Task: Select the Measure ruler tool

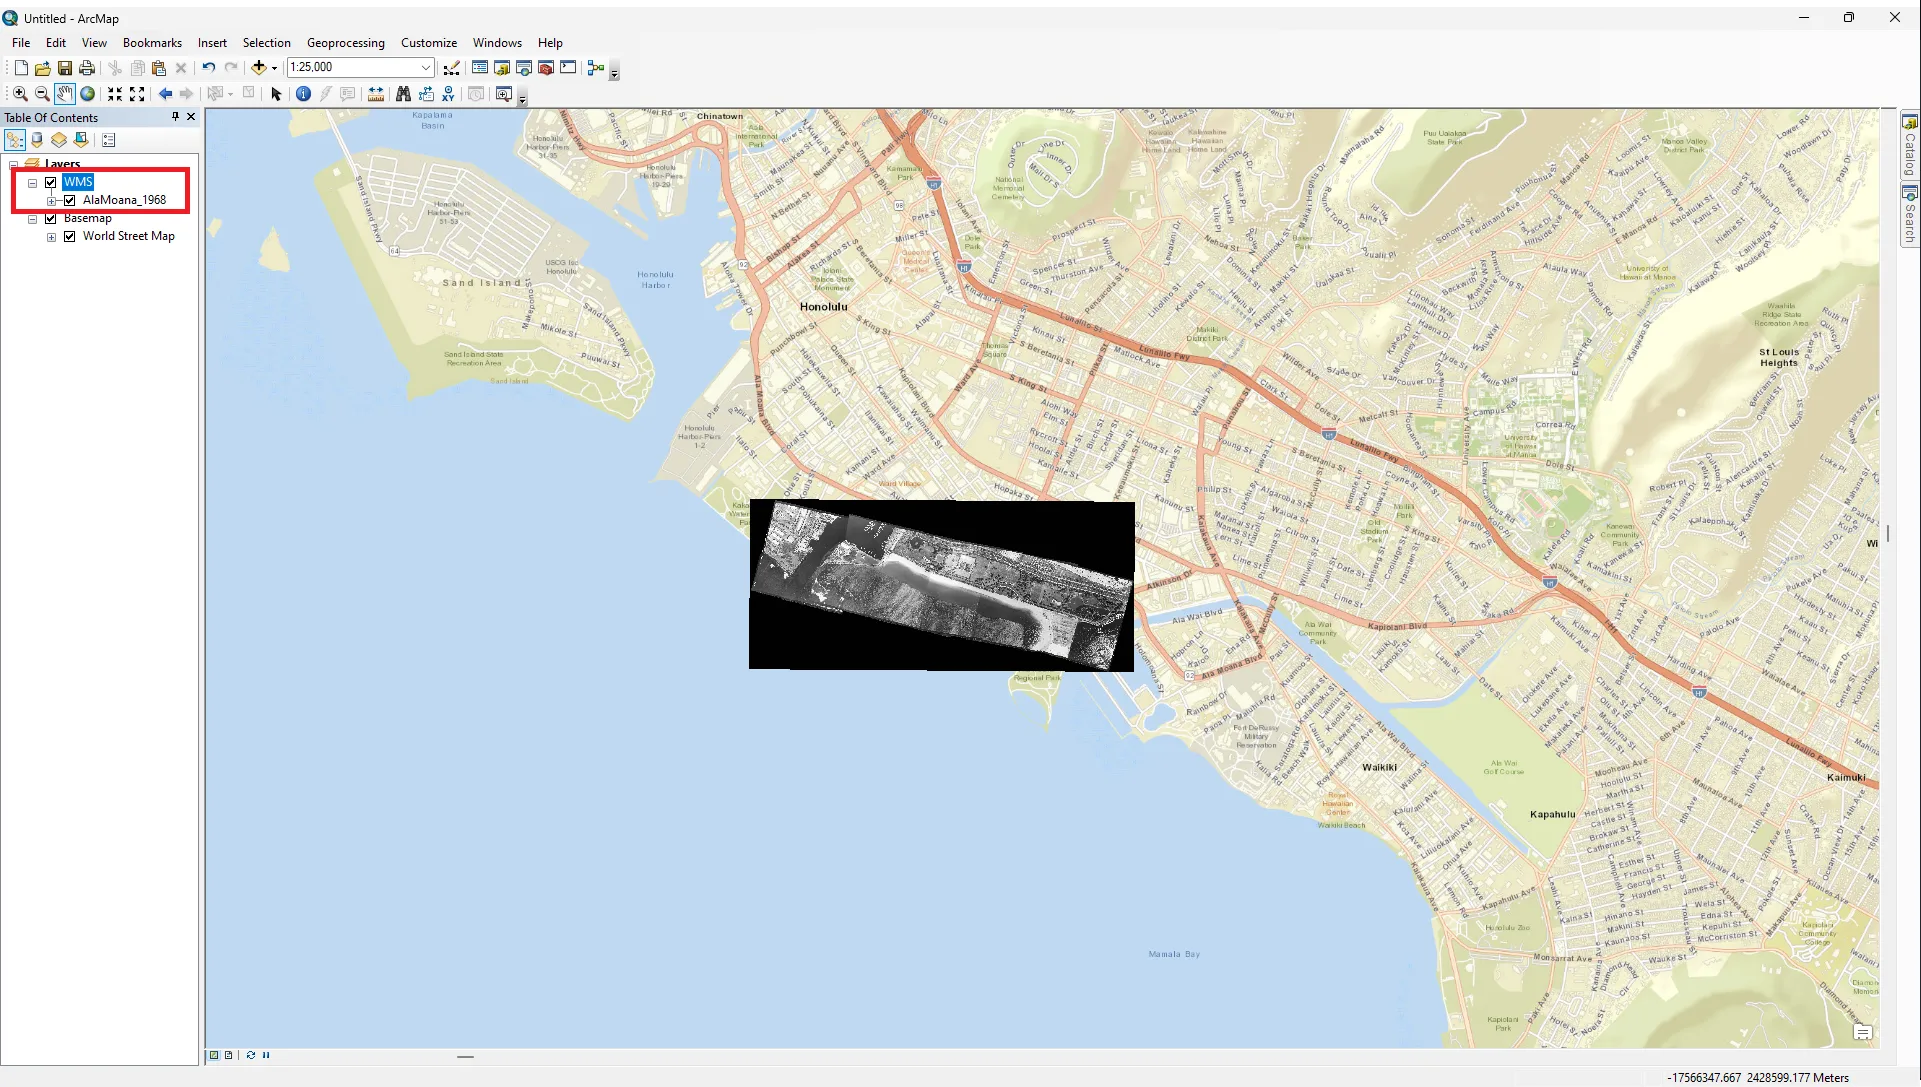Action: (376, 94)
